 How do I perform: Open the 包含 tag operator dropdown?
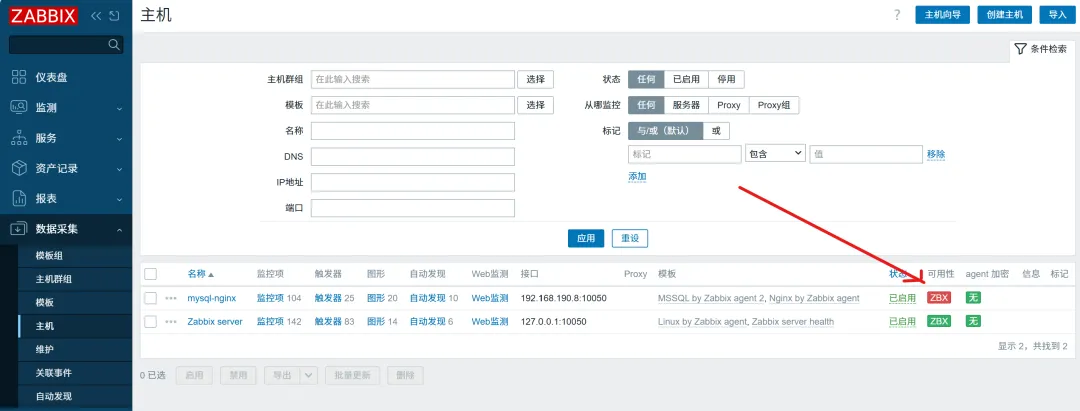[x=776, y=154]
